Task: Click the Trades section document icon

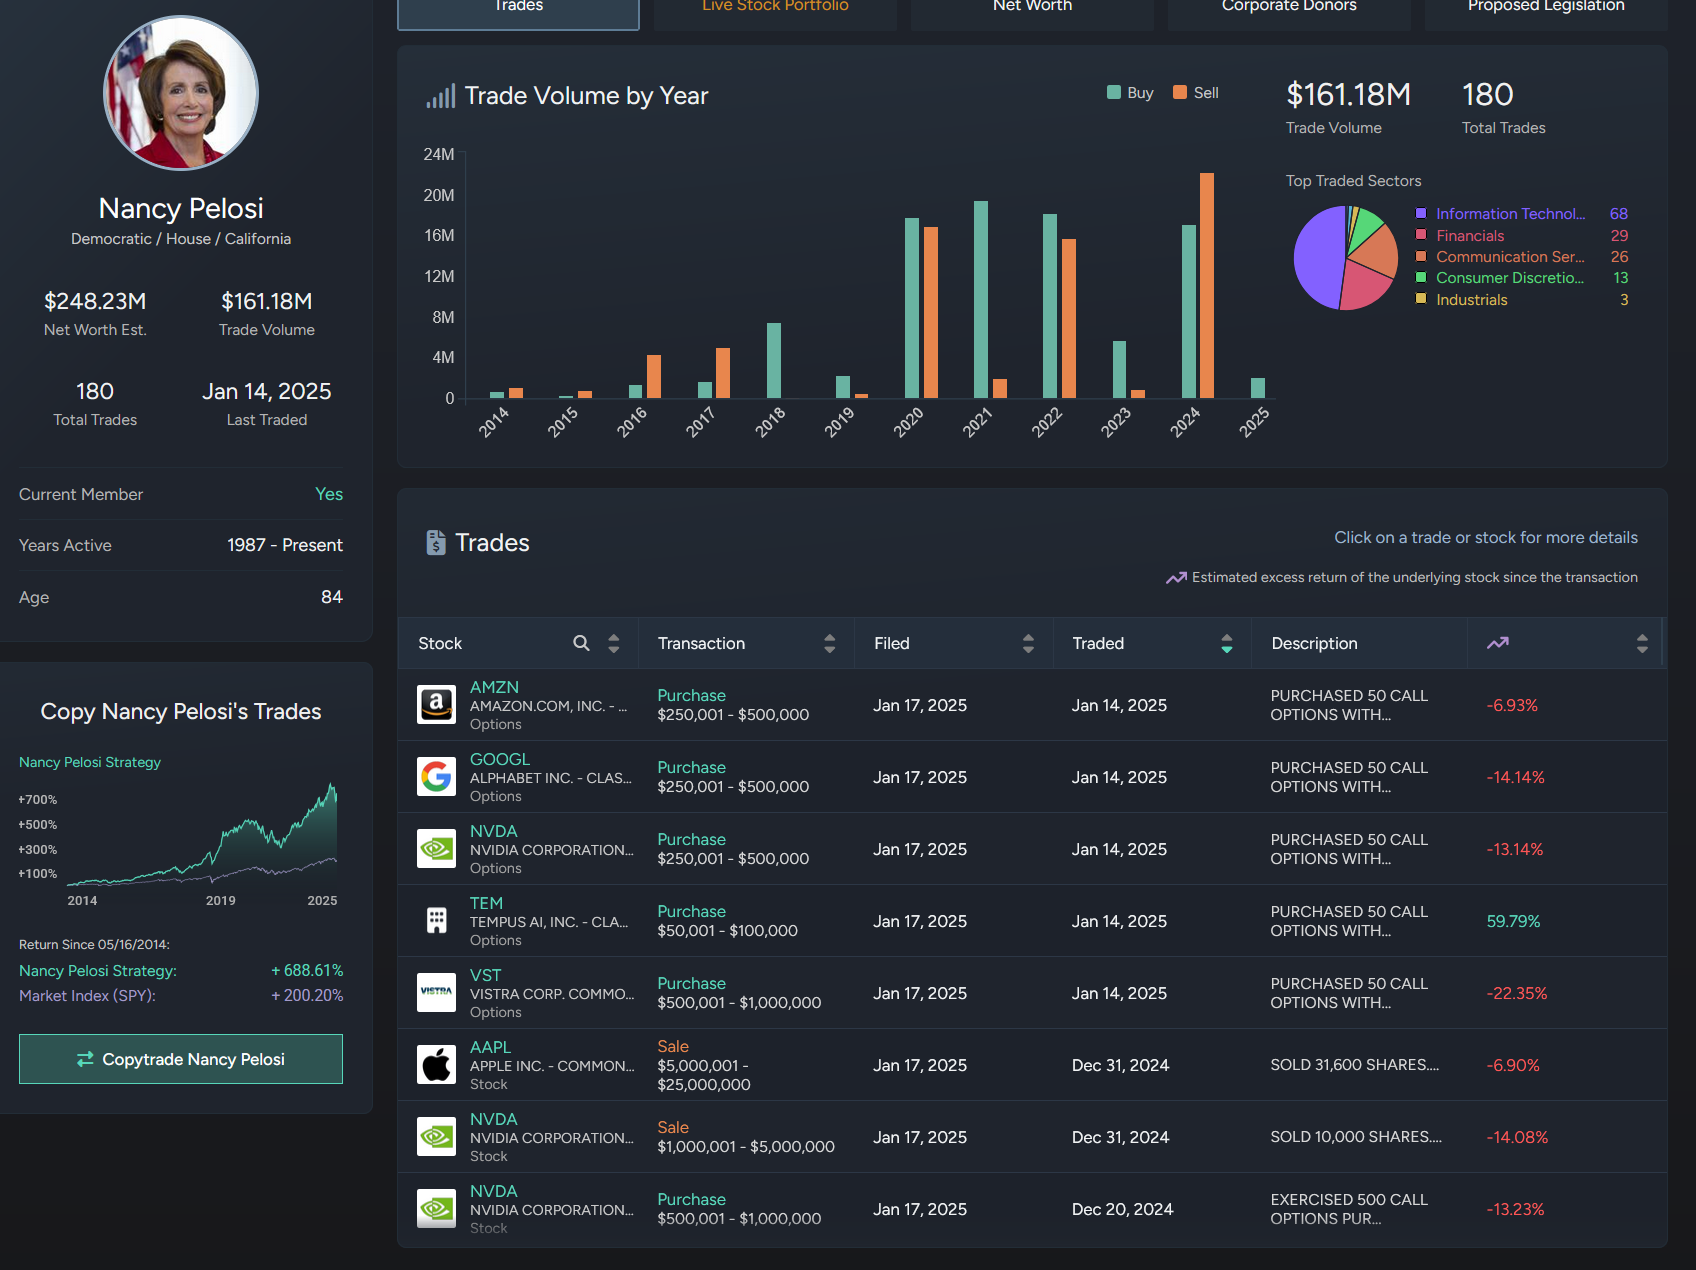Action: [436, 543]
